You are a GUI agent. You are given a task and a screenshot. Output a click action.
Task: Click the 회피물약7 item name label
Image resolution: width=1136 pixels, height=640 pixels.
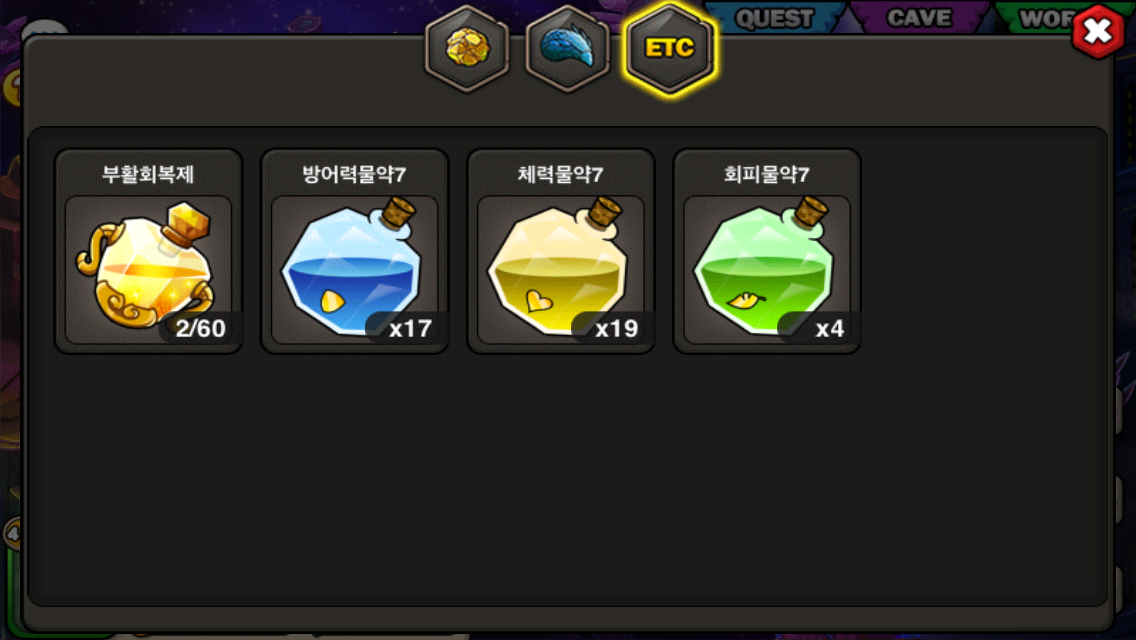pyautogui.click(x=767, y=175)
